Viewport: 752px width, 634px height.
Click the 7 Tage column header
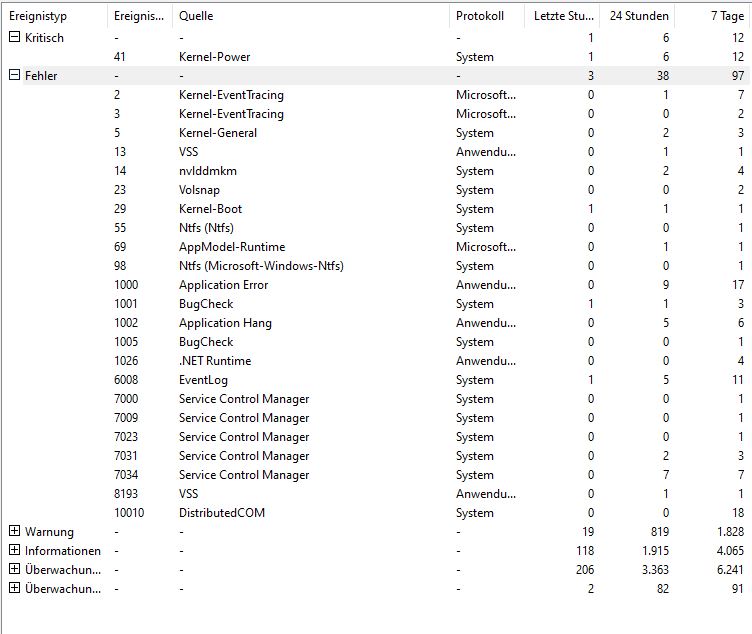712,16
